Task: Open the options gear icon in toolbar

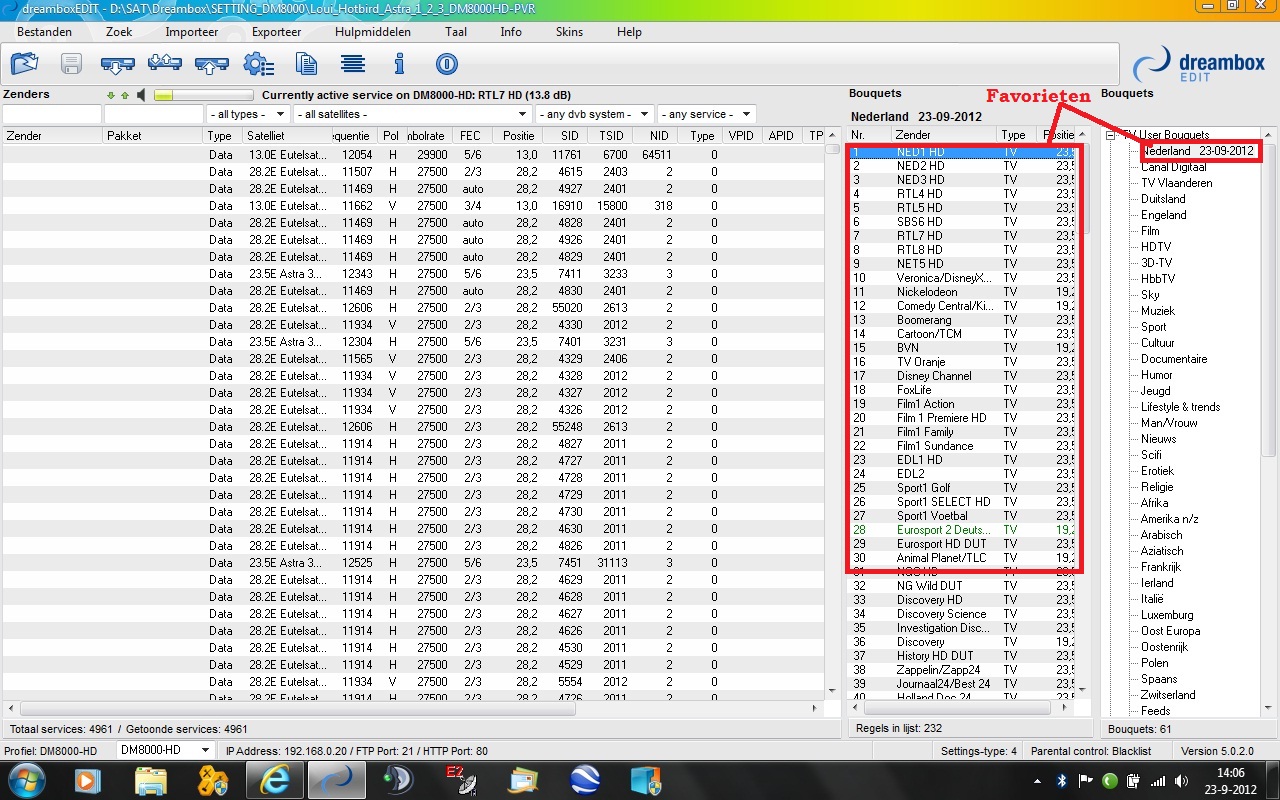Action: tap(259, 65)
